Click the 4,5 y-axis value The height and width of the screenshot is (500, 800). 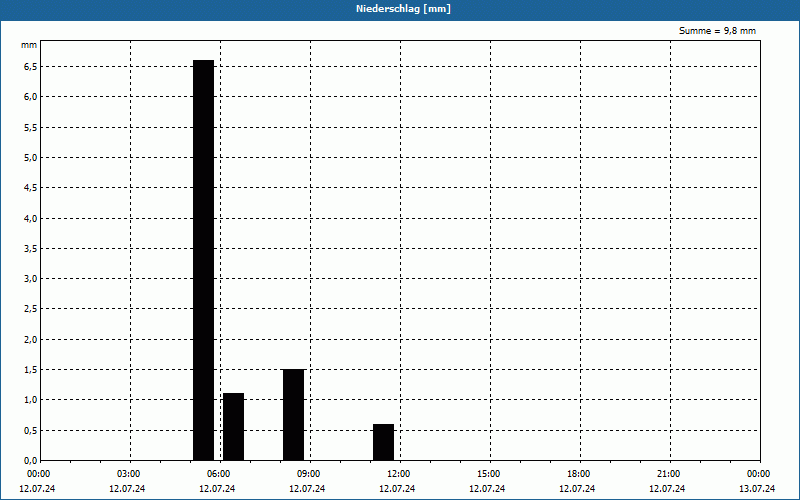tap(31, 188)
